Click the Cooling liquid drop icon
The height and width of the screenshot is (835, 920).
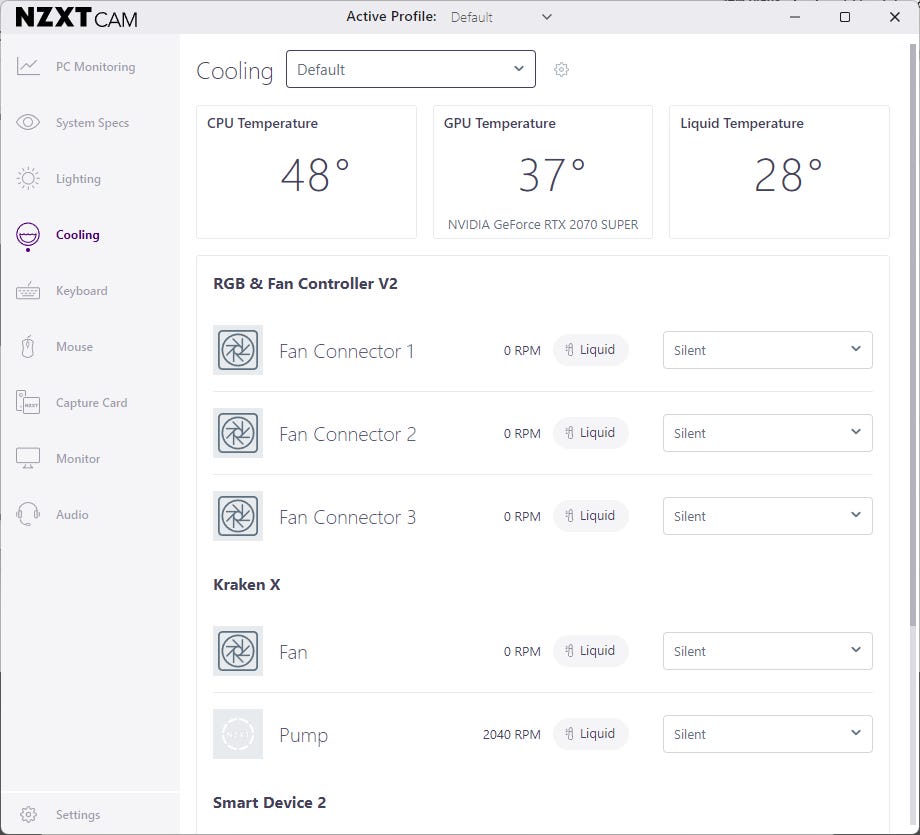28,235
